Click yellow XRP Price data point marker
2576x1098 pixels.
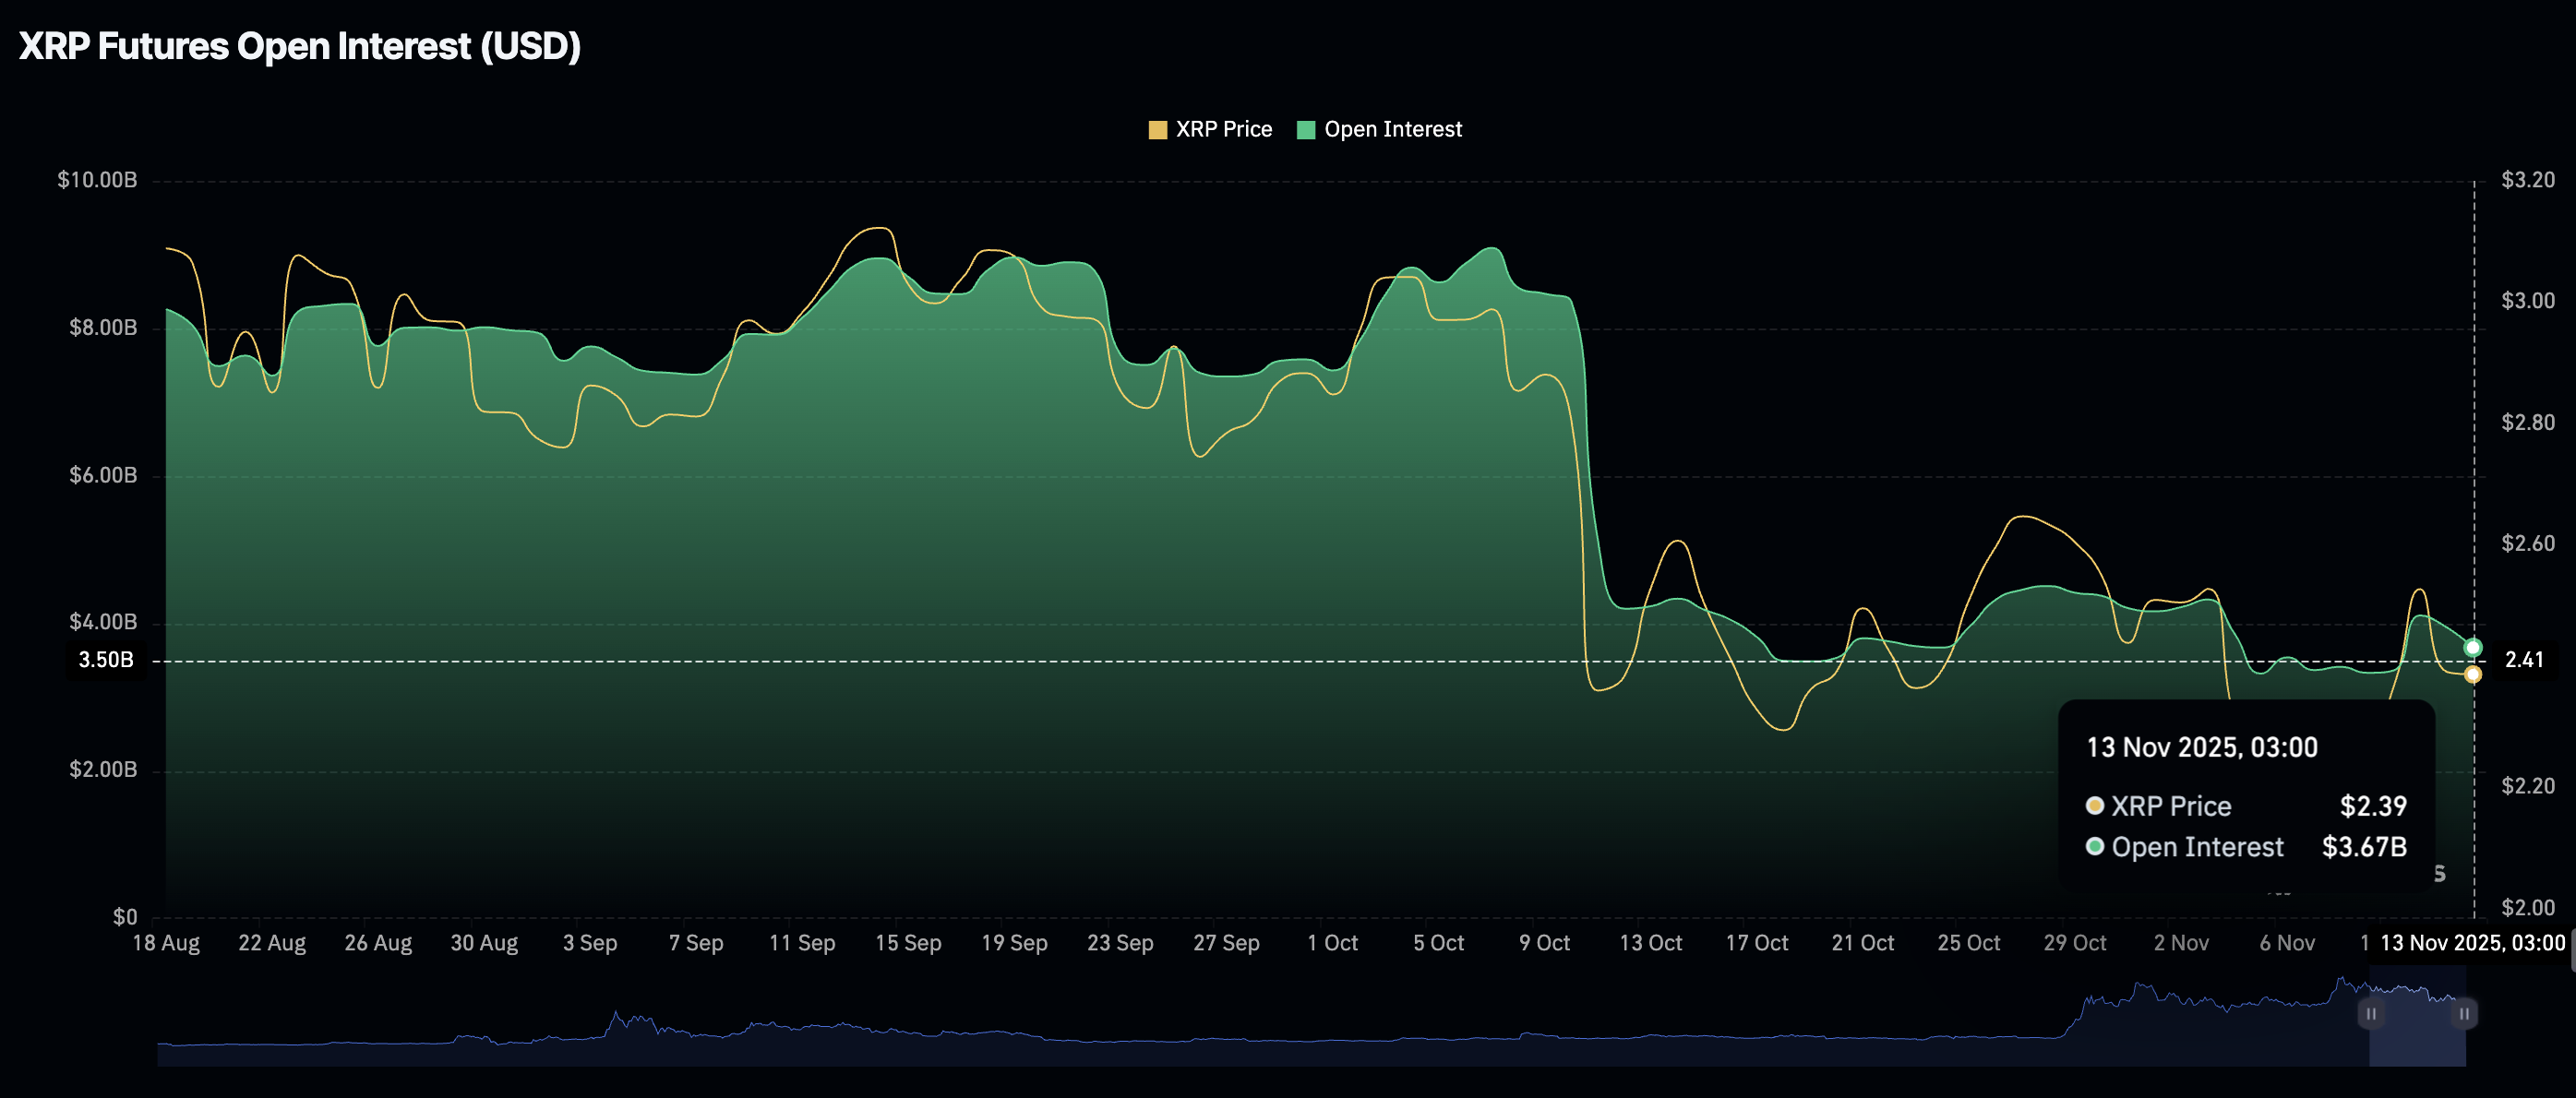(x=2472, y=675)
